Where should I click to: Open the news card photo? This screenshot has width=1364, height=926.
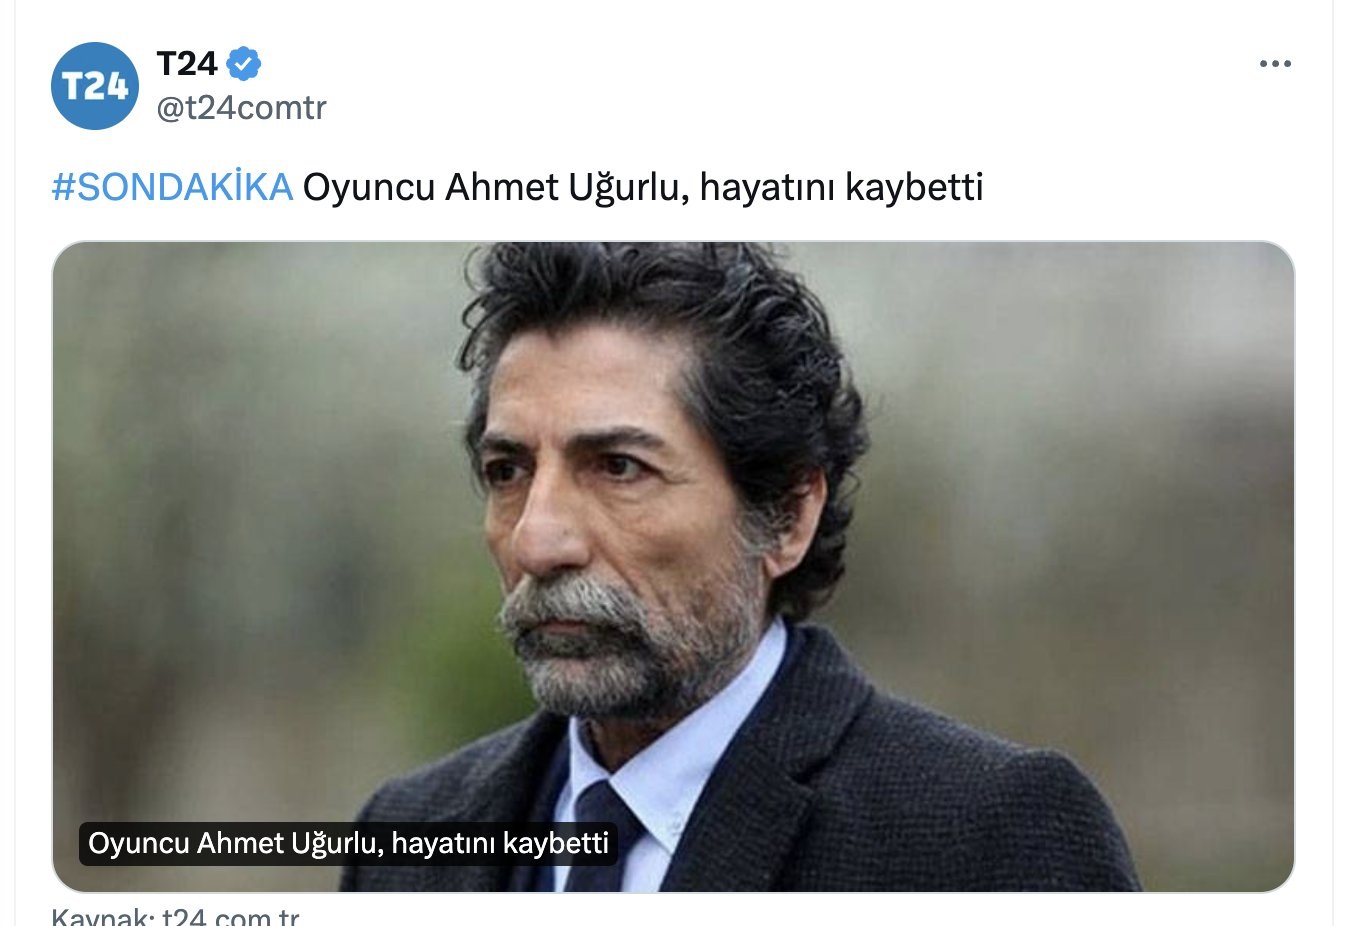(673, 566)
